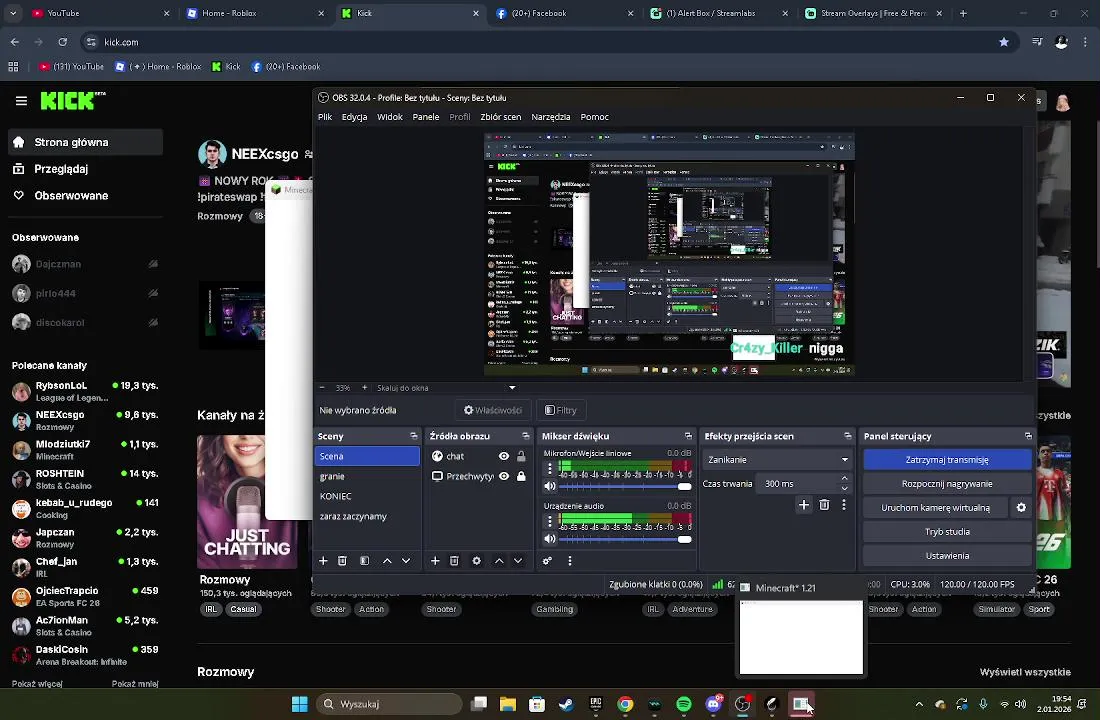Viewport: 1100px width, 720px height.
Task: Delete scene transition with trash icon
Action: coord(824,505)
